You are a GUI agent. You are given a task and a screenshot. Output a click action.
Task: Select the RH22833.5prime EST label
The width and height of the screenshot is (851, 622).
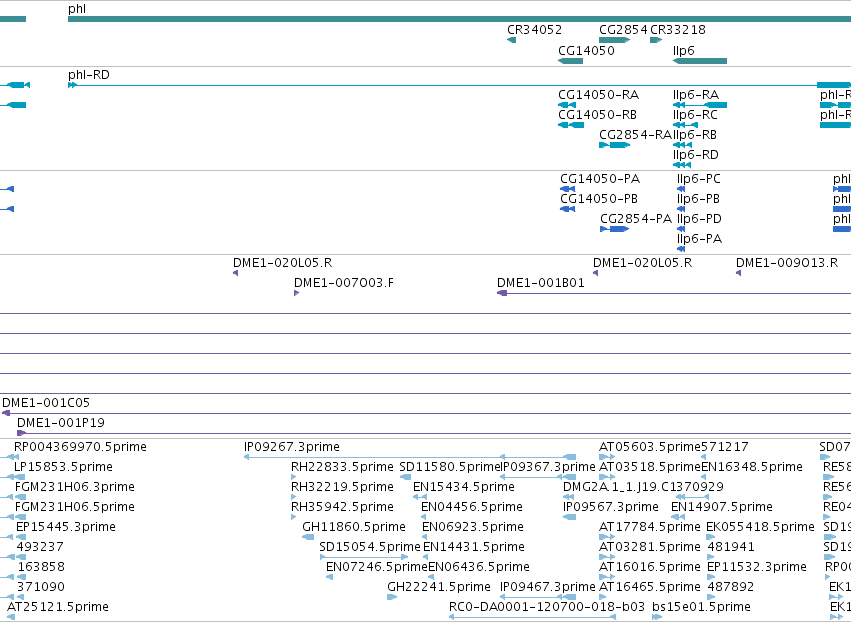pos(342,467)
